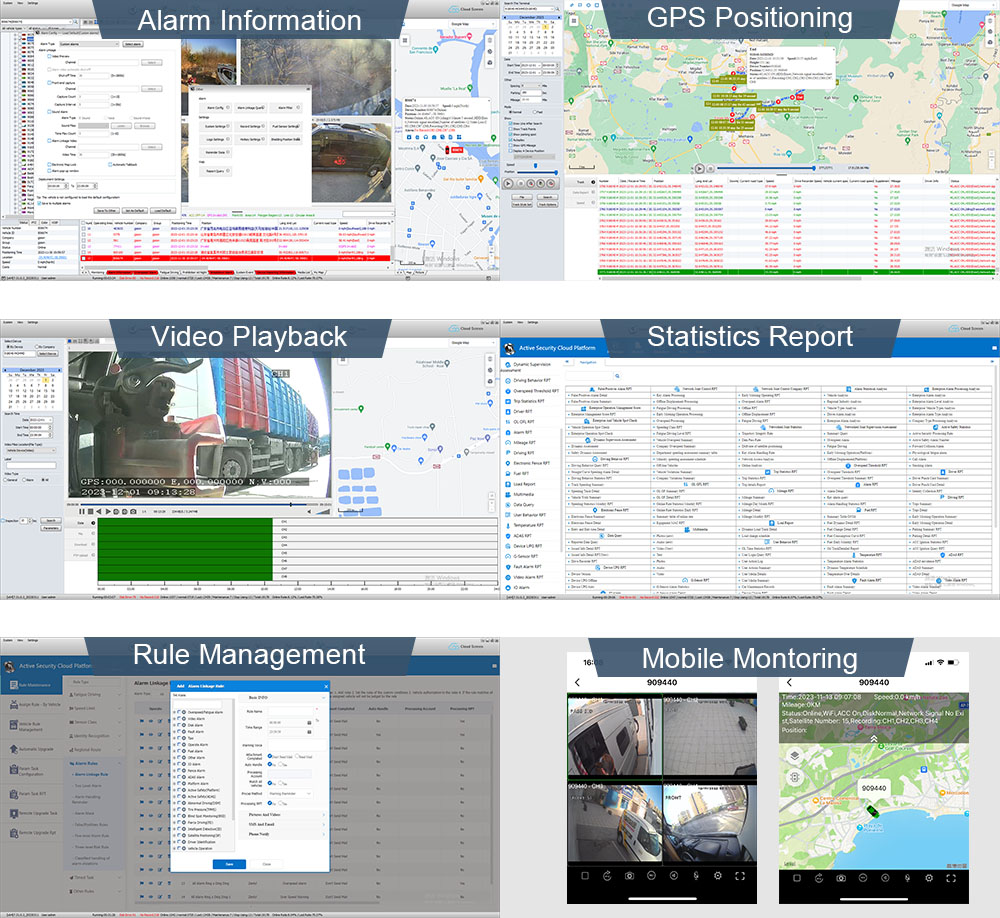Pause the video in Video Playback
The width and height of the screenshot is (1000, 918).
click(82, 512)
